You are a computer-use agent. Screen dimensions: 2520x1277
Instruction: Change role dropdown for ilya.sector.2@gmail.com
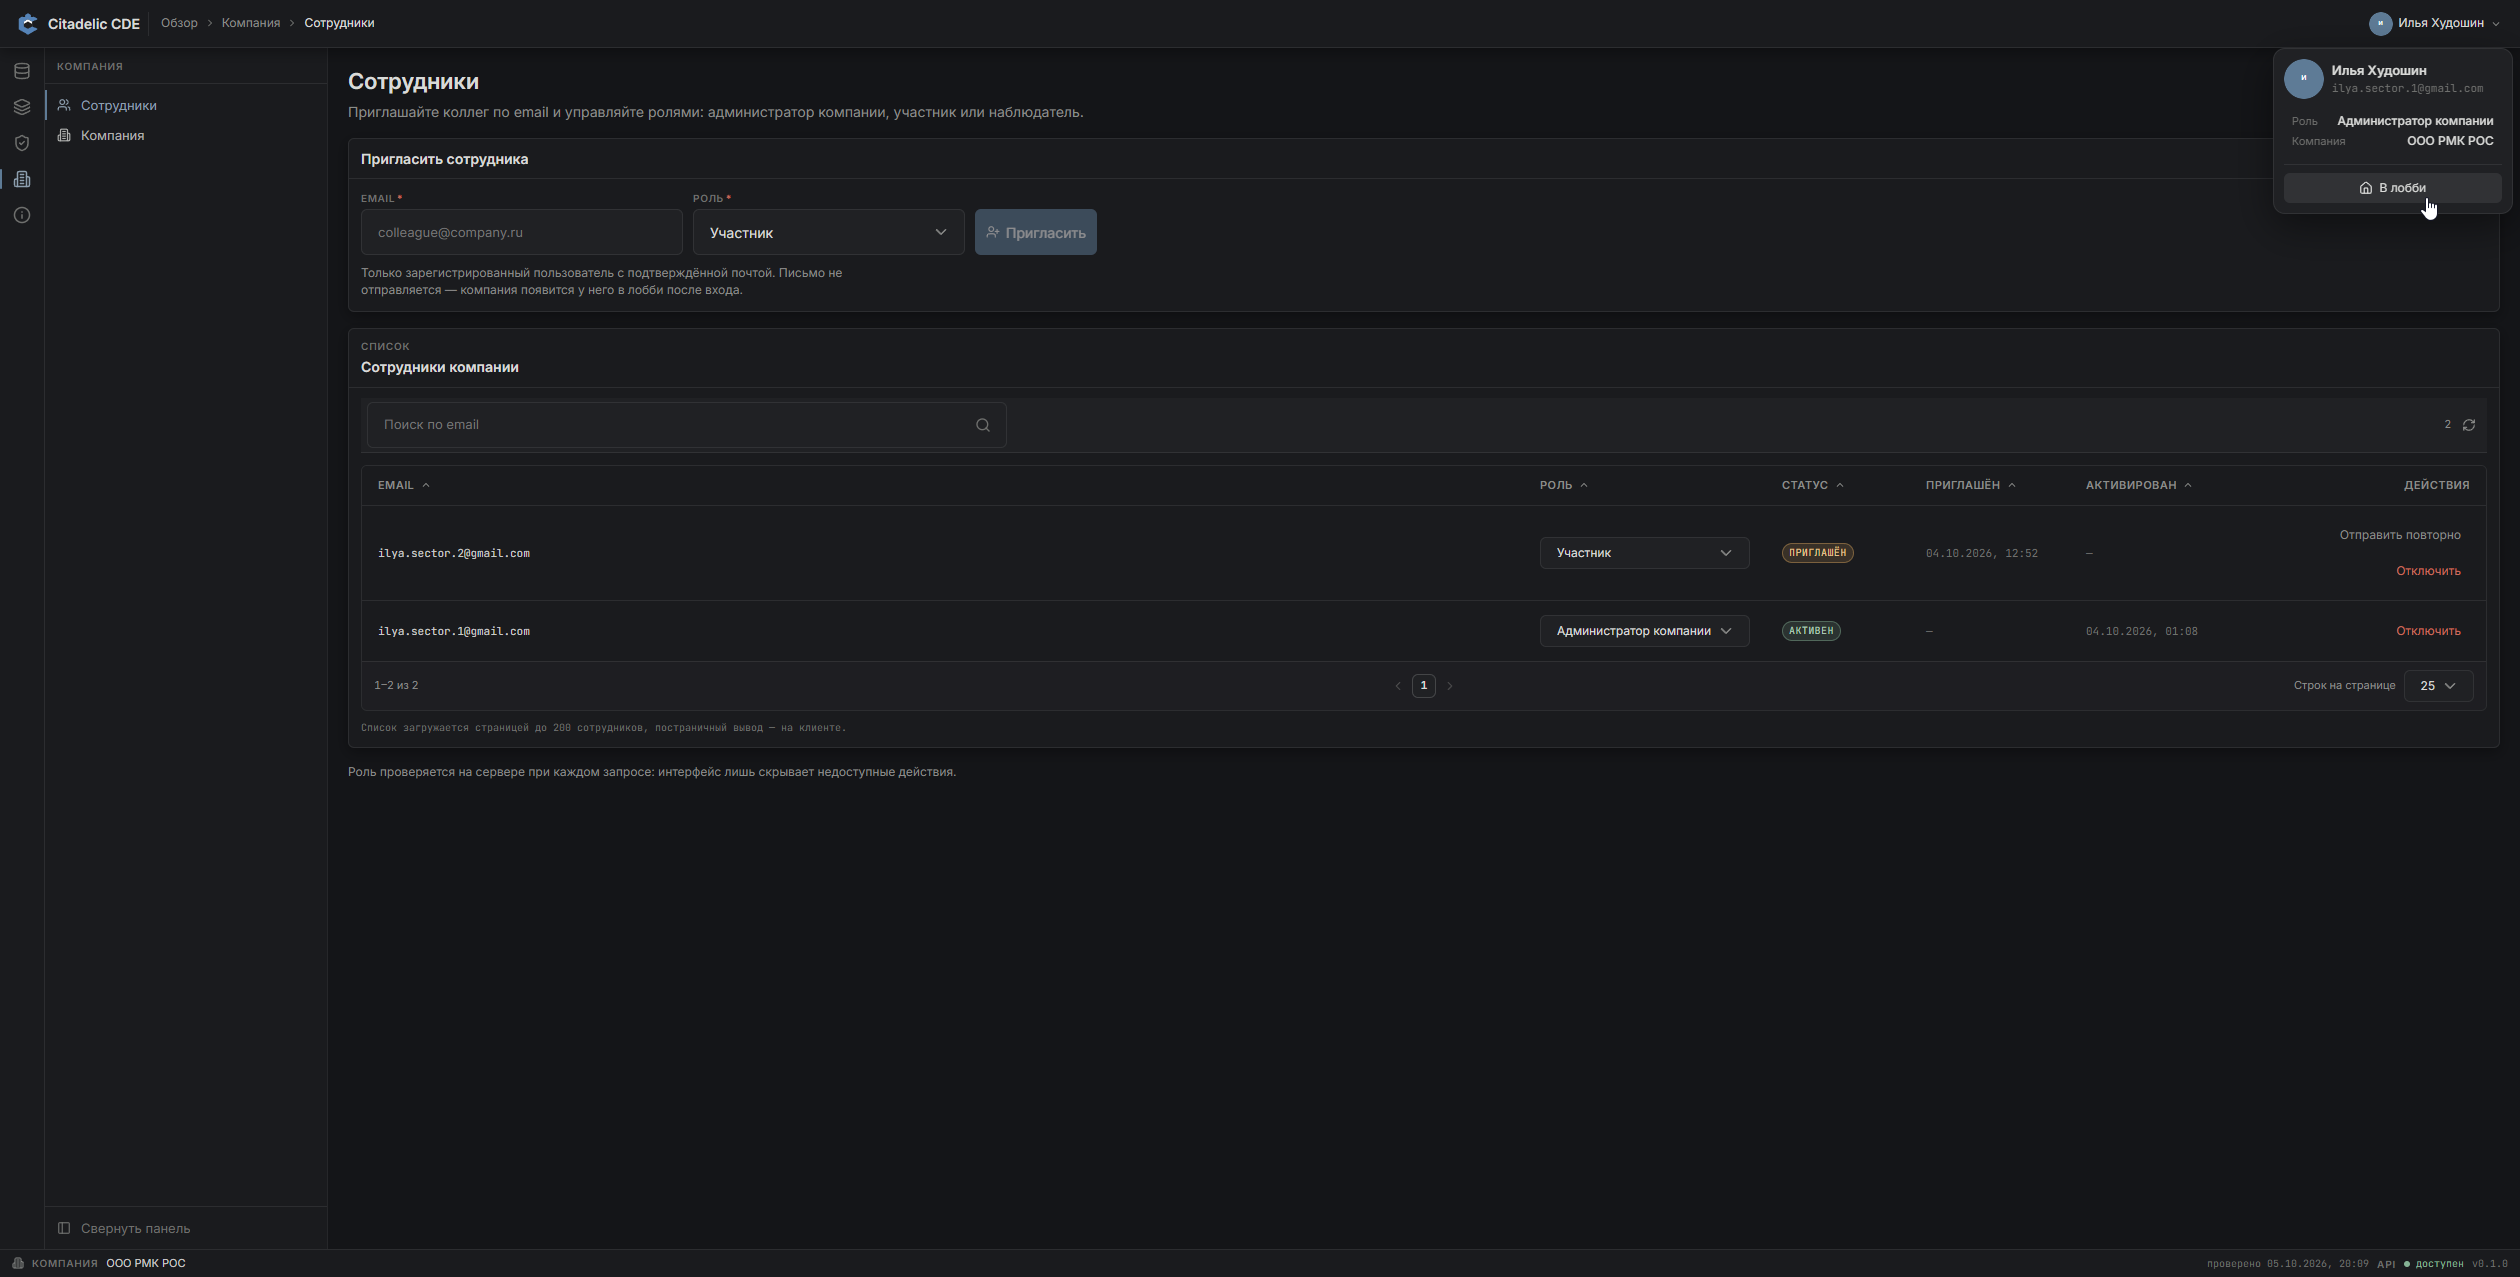1644,553
